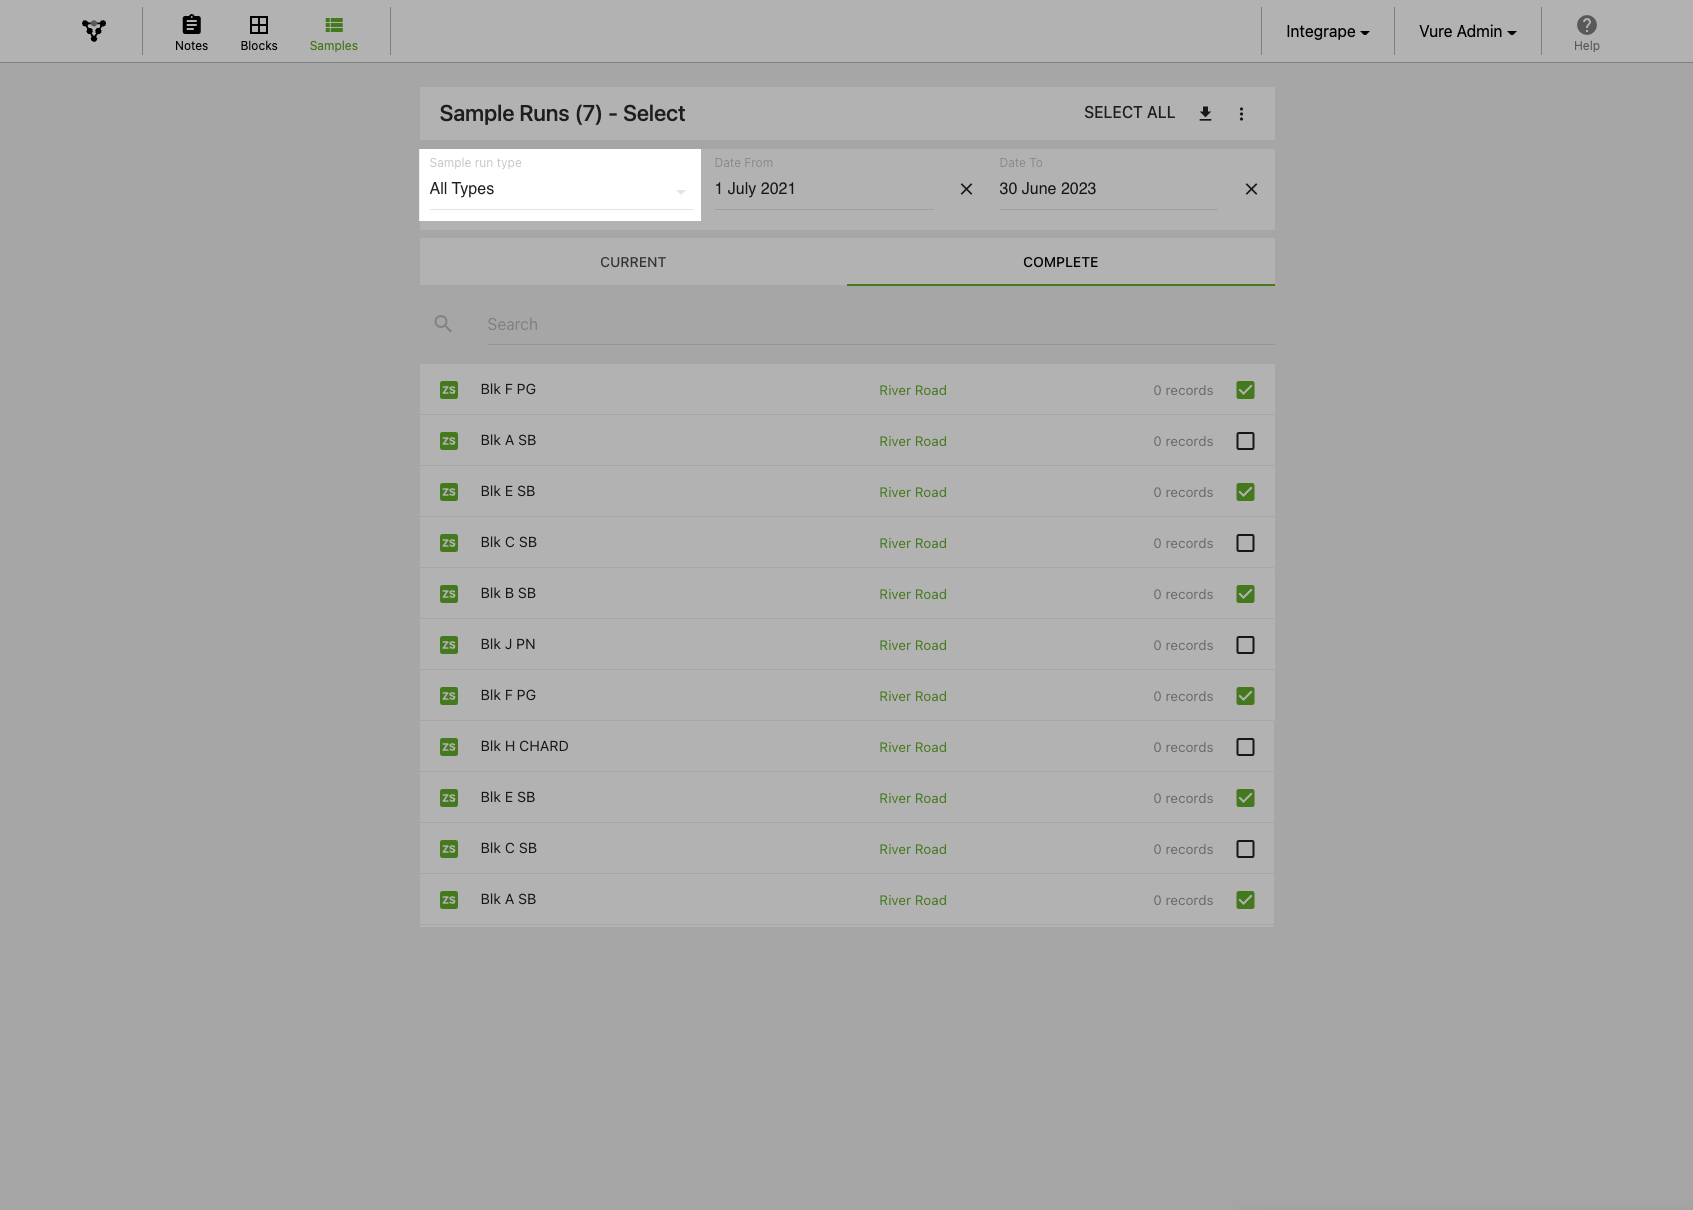Open the three-dot more options menu
This screenshot has height=1210, width=1693.
click(1241, 114)
